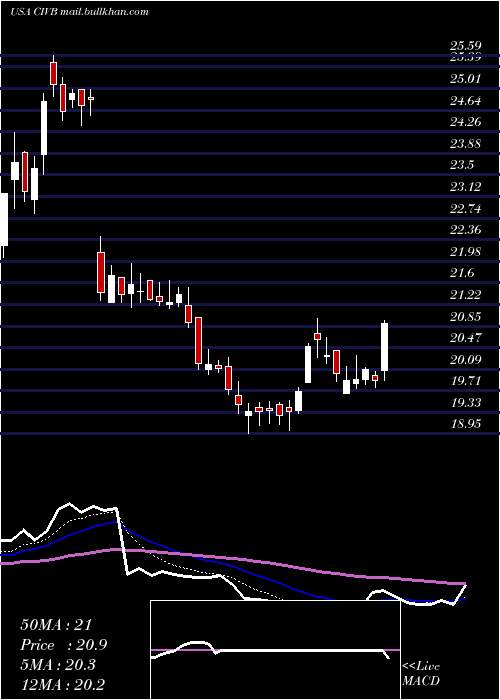Click the 22.74 price axis label

[466, 208]
